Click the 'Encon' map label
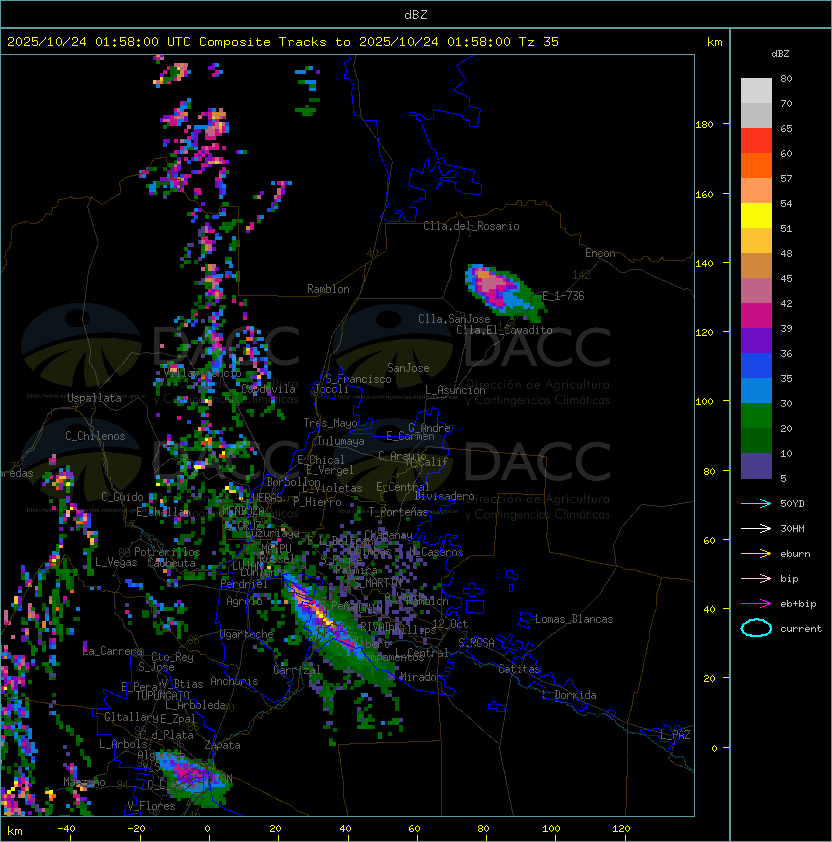The image size is (832, 842). 600,253
